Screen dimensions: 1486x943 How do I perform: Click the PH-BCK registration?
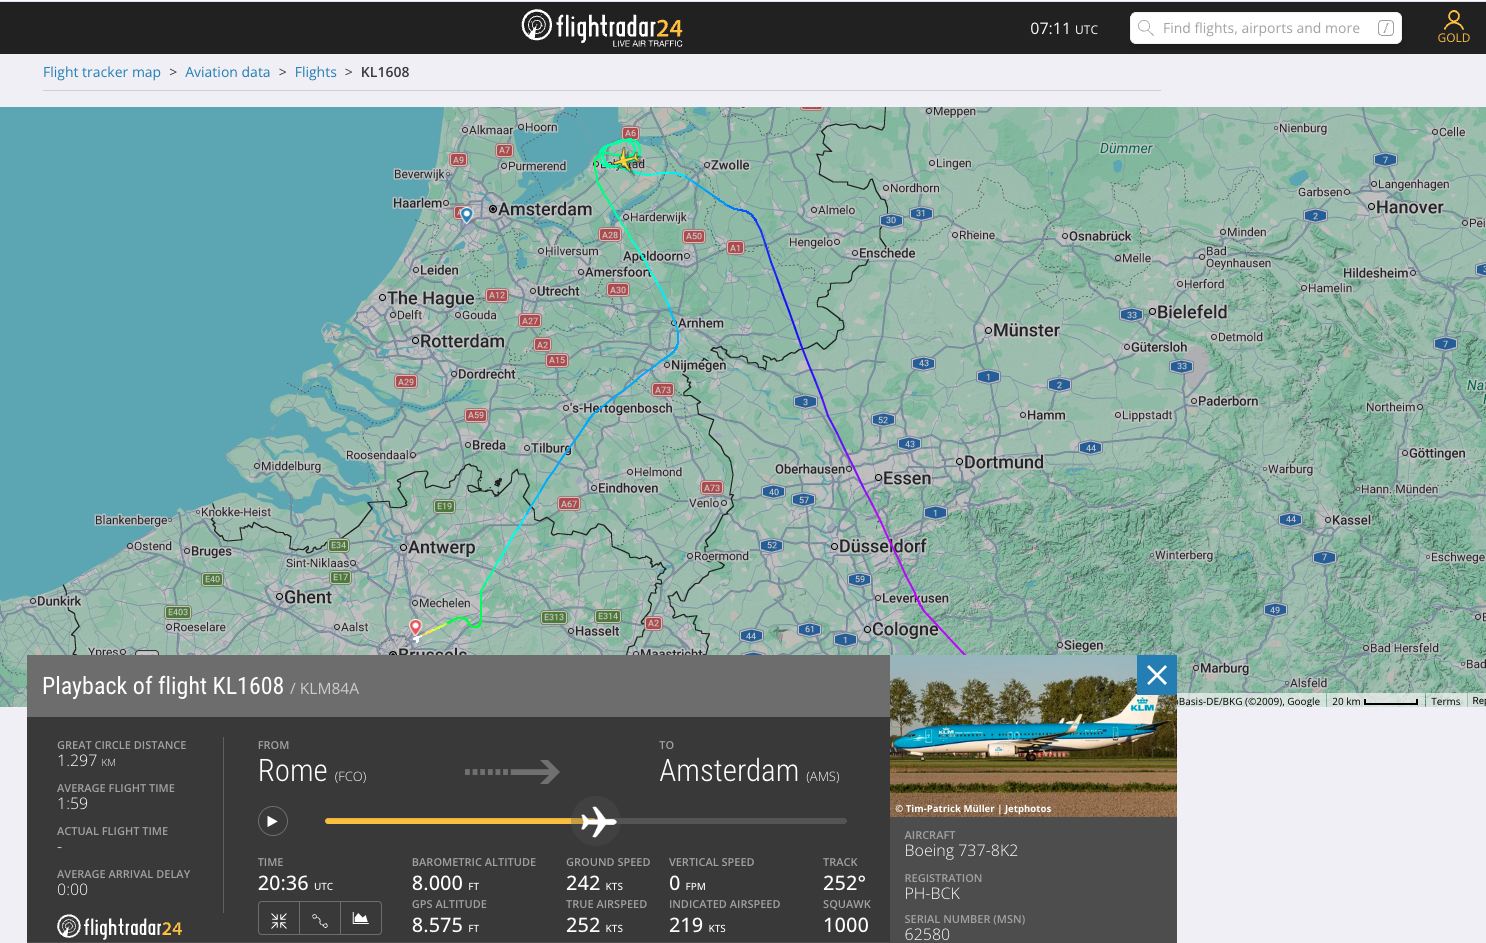click(x=932, y=894)
